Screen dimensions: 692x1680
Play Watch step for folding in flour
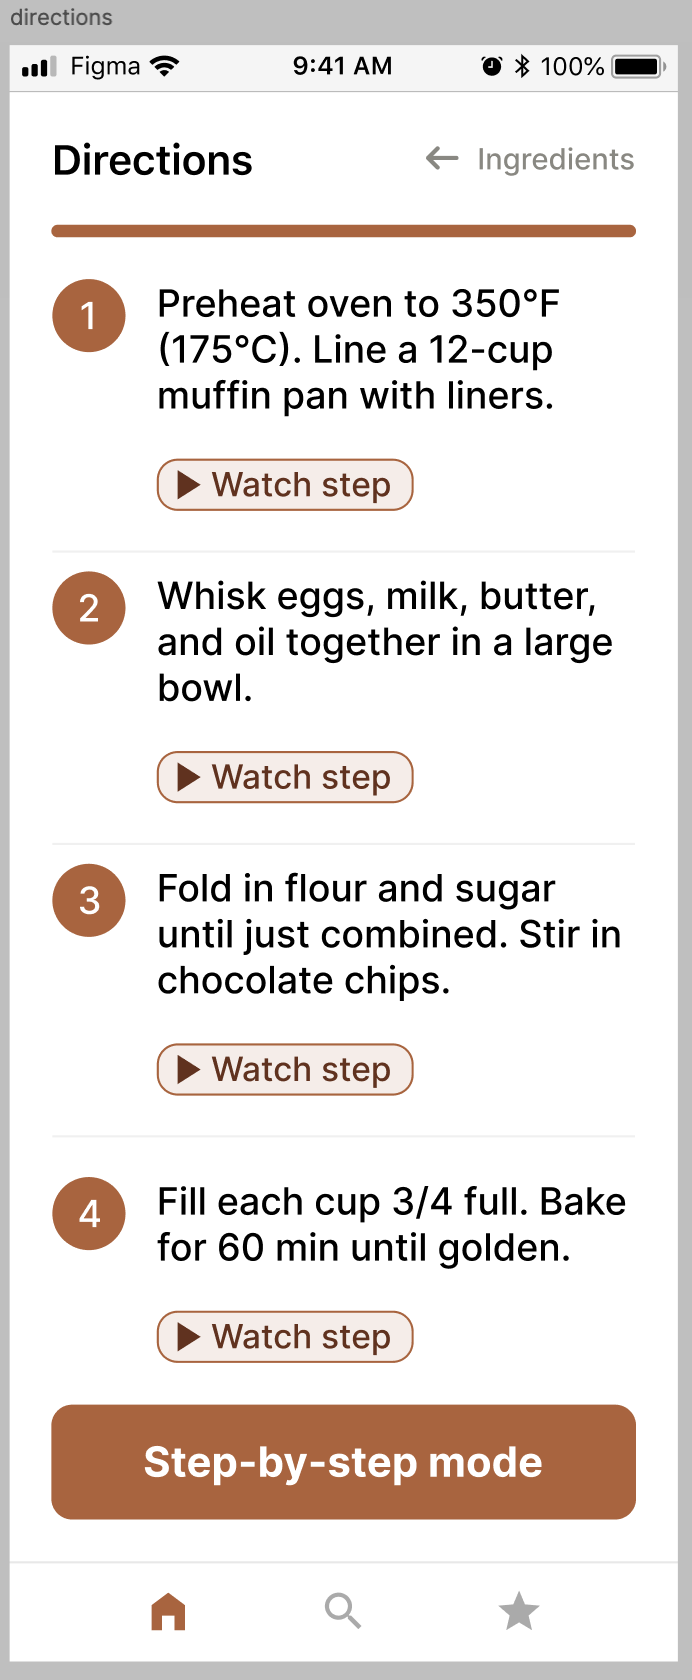(285, 1069)
